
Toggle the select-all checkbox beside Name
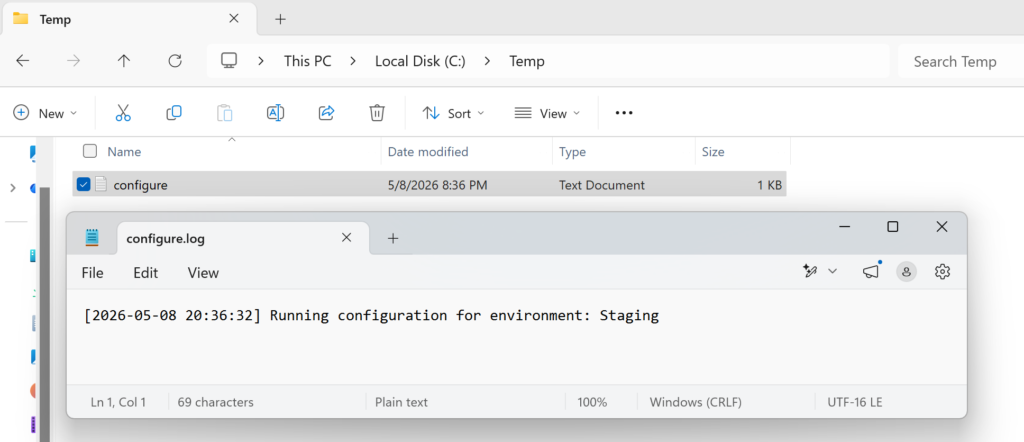90,151
